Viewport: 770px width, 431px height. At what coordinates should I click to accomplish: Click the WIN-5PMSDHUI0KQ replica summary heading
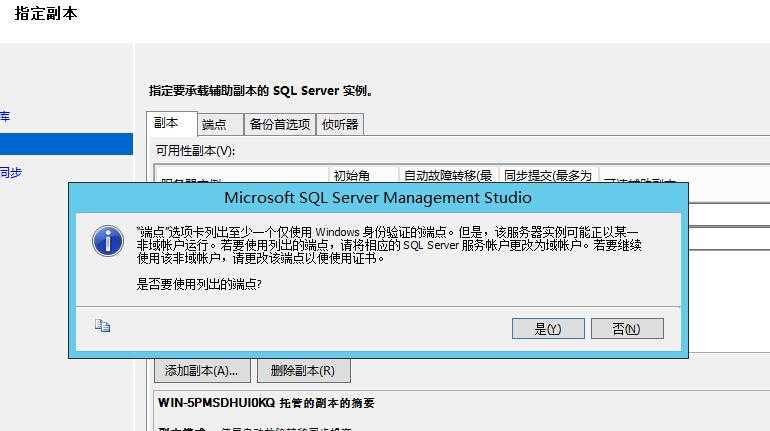pyautogui.click(x=266, y=403)
